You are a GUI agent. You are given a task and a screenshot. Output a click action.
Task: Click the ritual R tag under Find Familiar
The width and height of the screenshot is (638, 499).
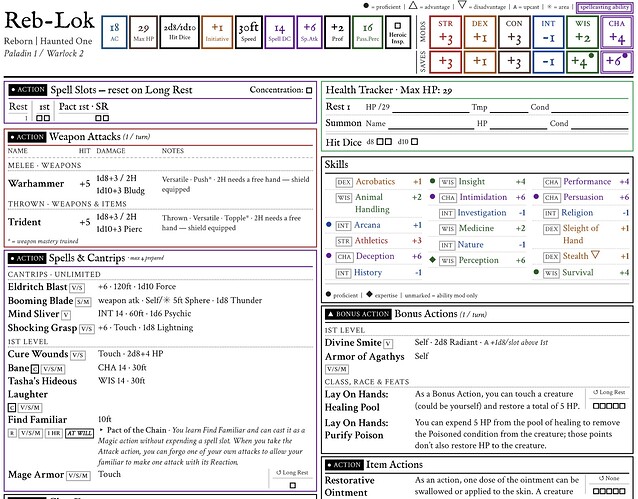coord(12,433)
